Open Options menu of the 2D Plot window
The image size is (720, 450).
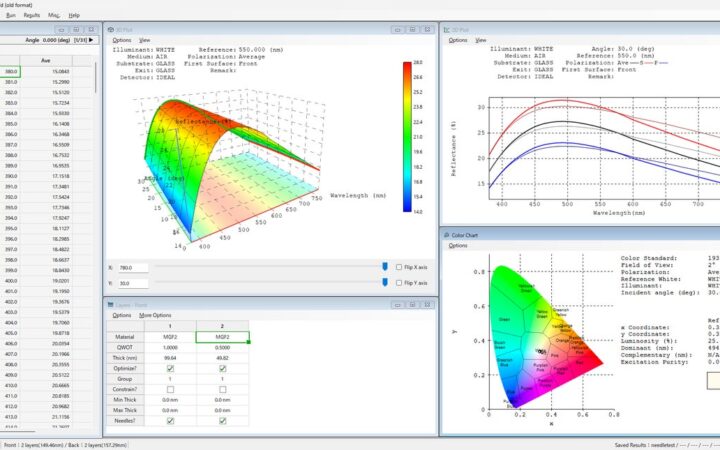[x=458, y=40]
